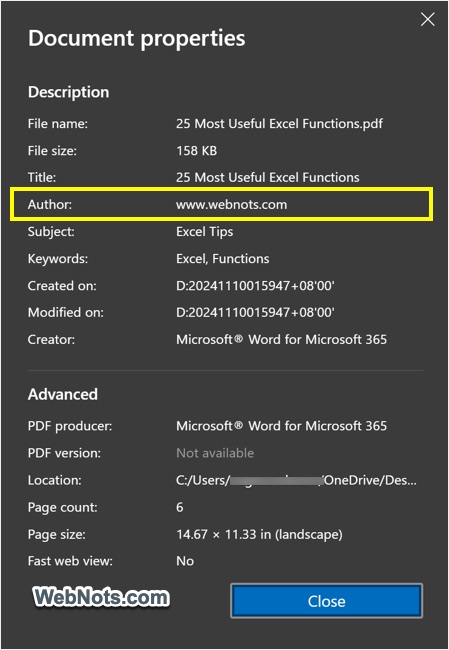This screenshot has height=650, width=449.
Task: Select author value www.webnots.com
Action: pos(231,204)
